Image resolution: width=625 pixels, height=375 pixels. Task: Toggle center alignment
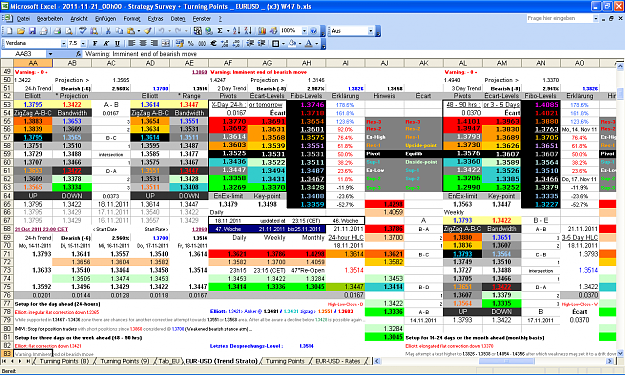click(x=142, y=43)
